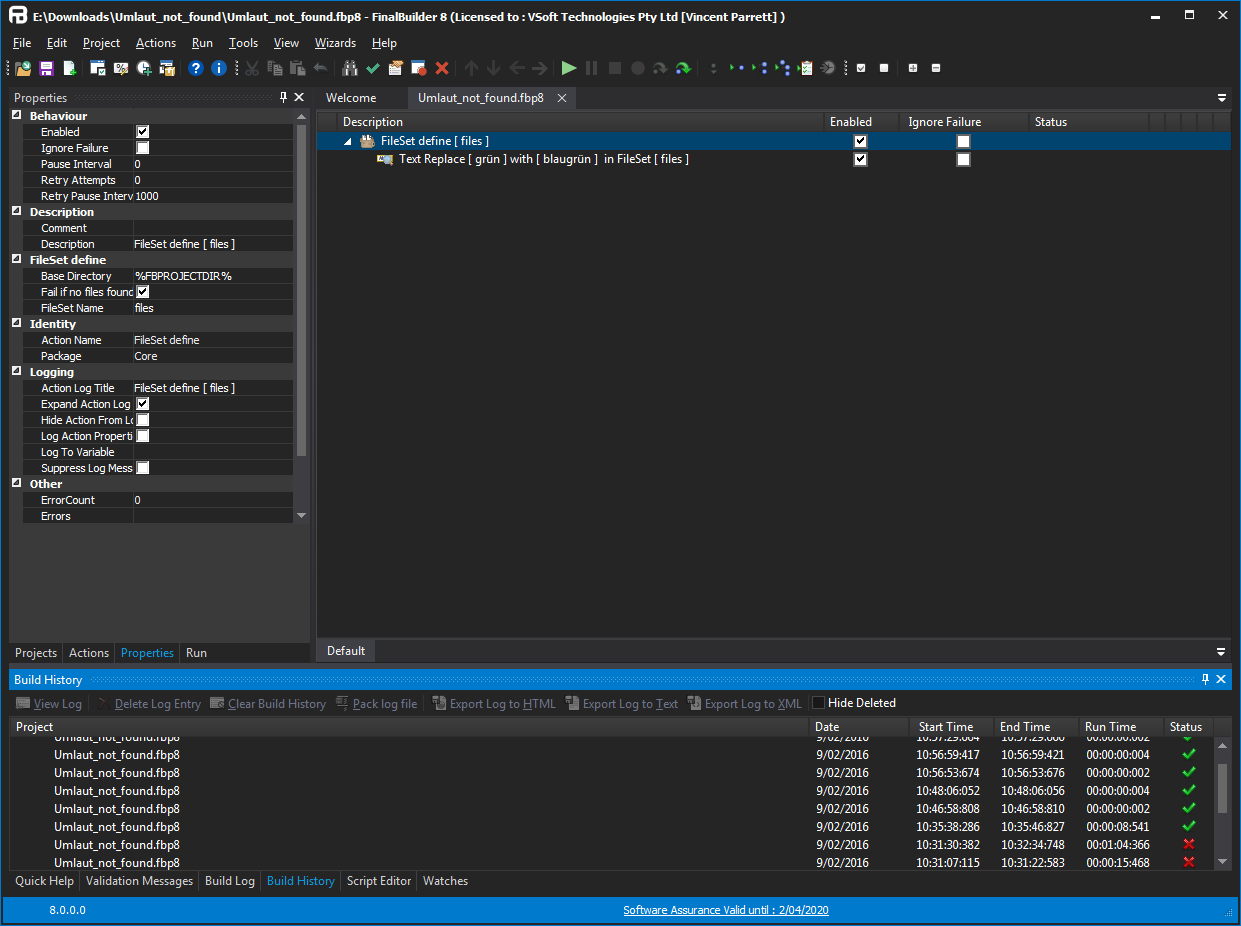Collapse the Behaviour property group
The width and height of the screenshot is (1241, 926).
[17, 116]
